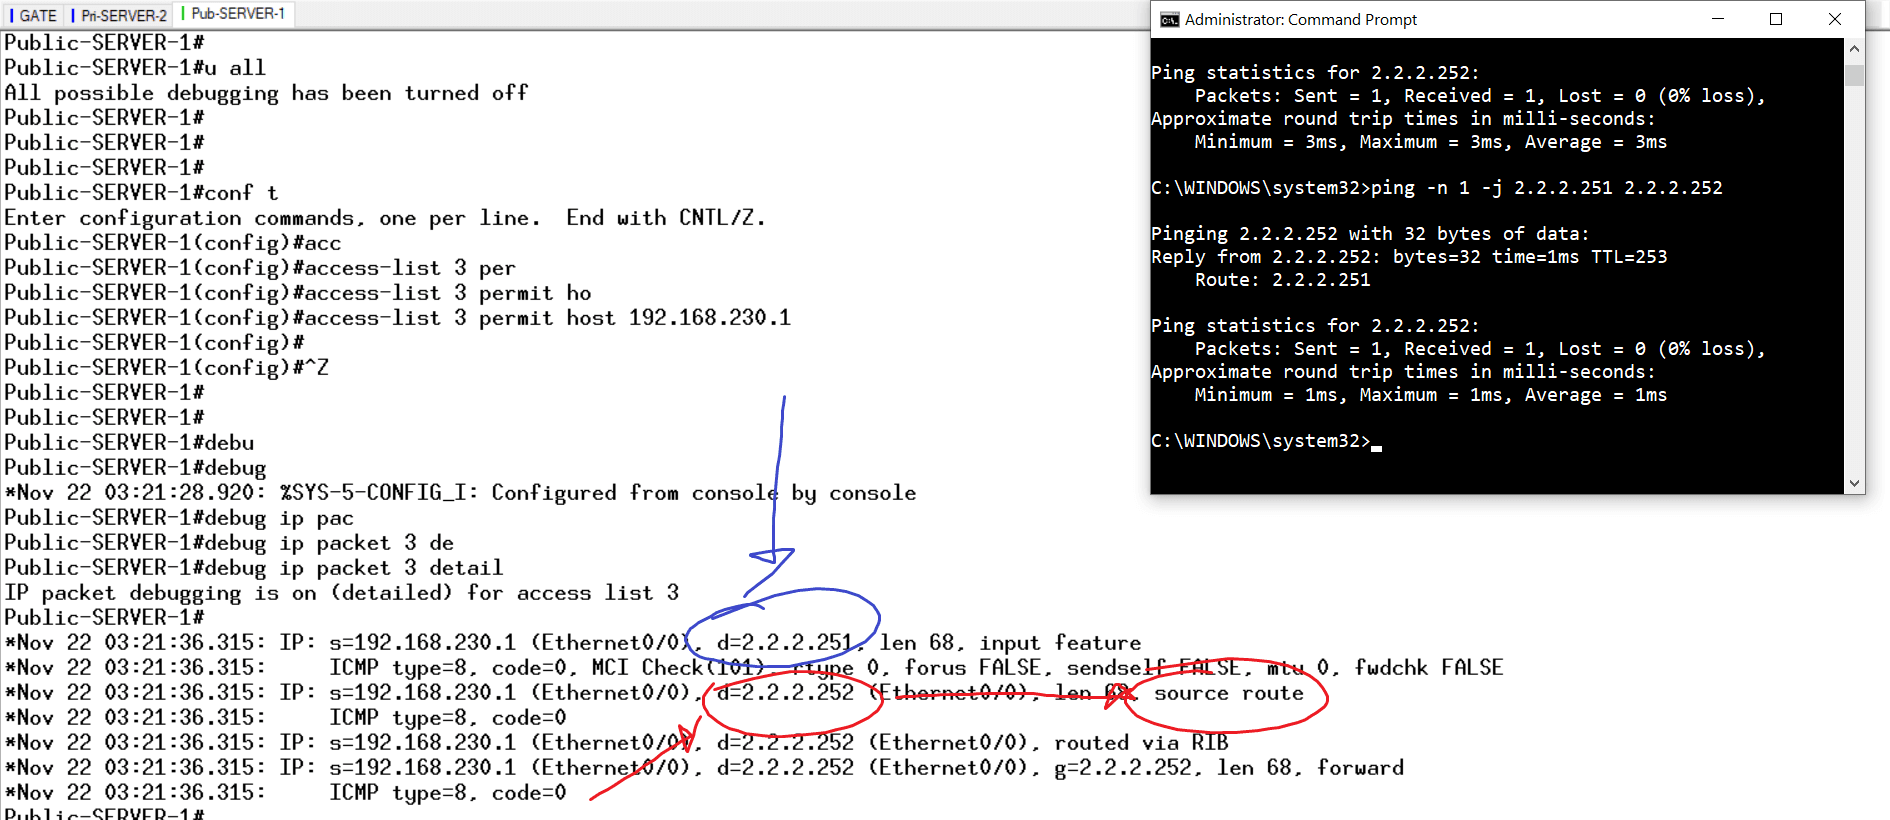1890x820 pixels.
Task: Click the 'source route' text in debug output
Action: pos(1229,693)
